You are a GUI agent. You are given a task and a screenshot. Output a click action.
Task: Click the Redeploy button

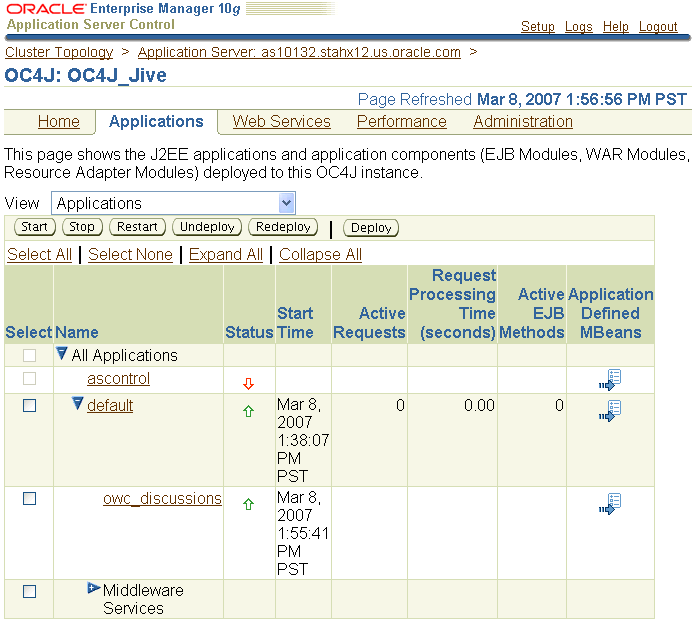283,227
